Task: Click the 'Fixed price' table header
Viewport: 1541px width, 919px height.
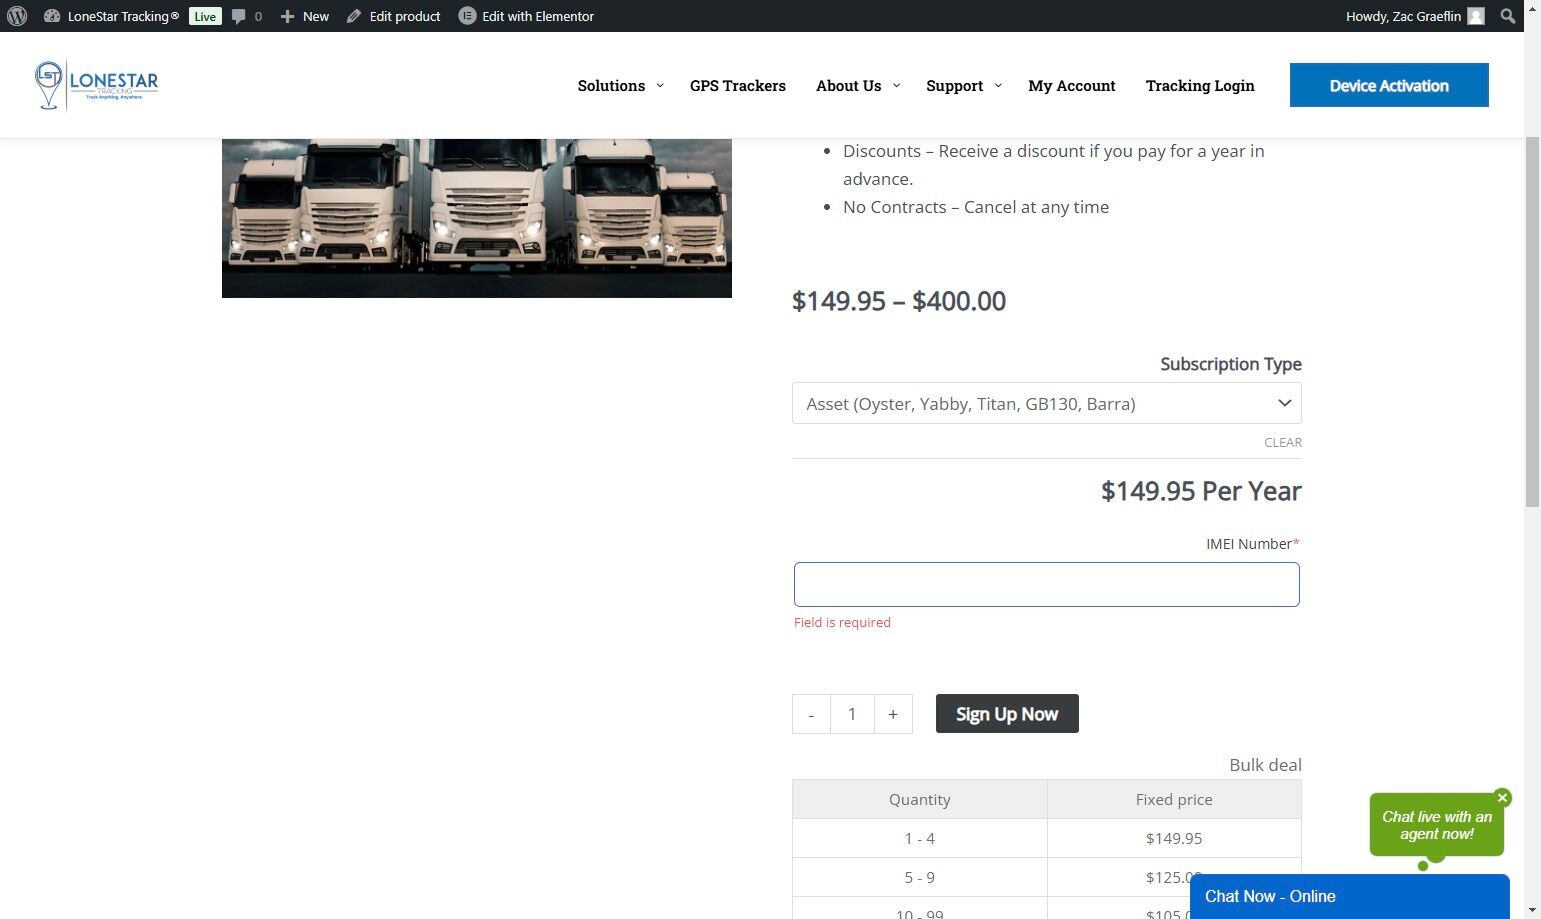Action: pyautogui.click(x=1174, y=800)
